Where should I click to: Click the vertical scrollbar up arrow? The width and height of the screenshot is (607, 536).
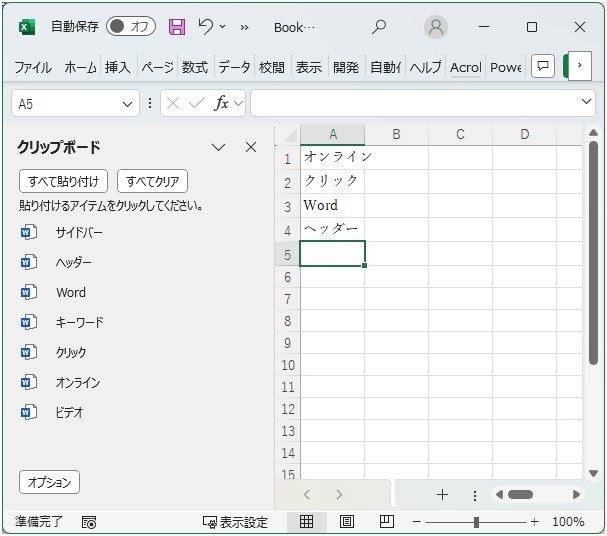593,133
